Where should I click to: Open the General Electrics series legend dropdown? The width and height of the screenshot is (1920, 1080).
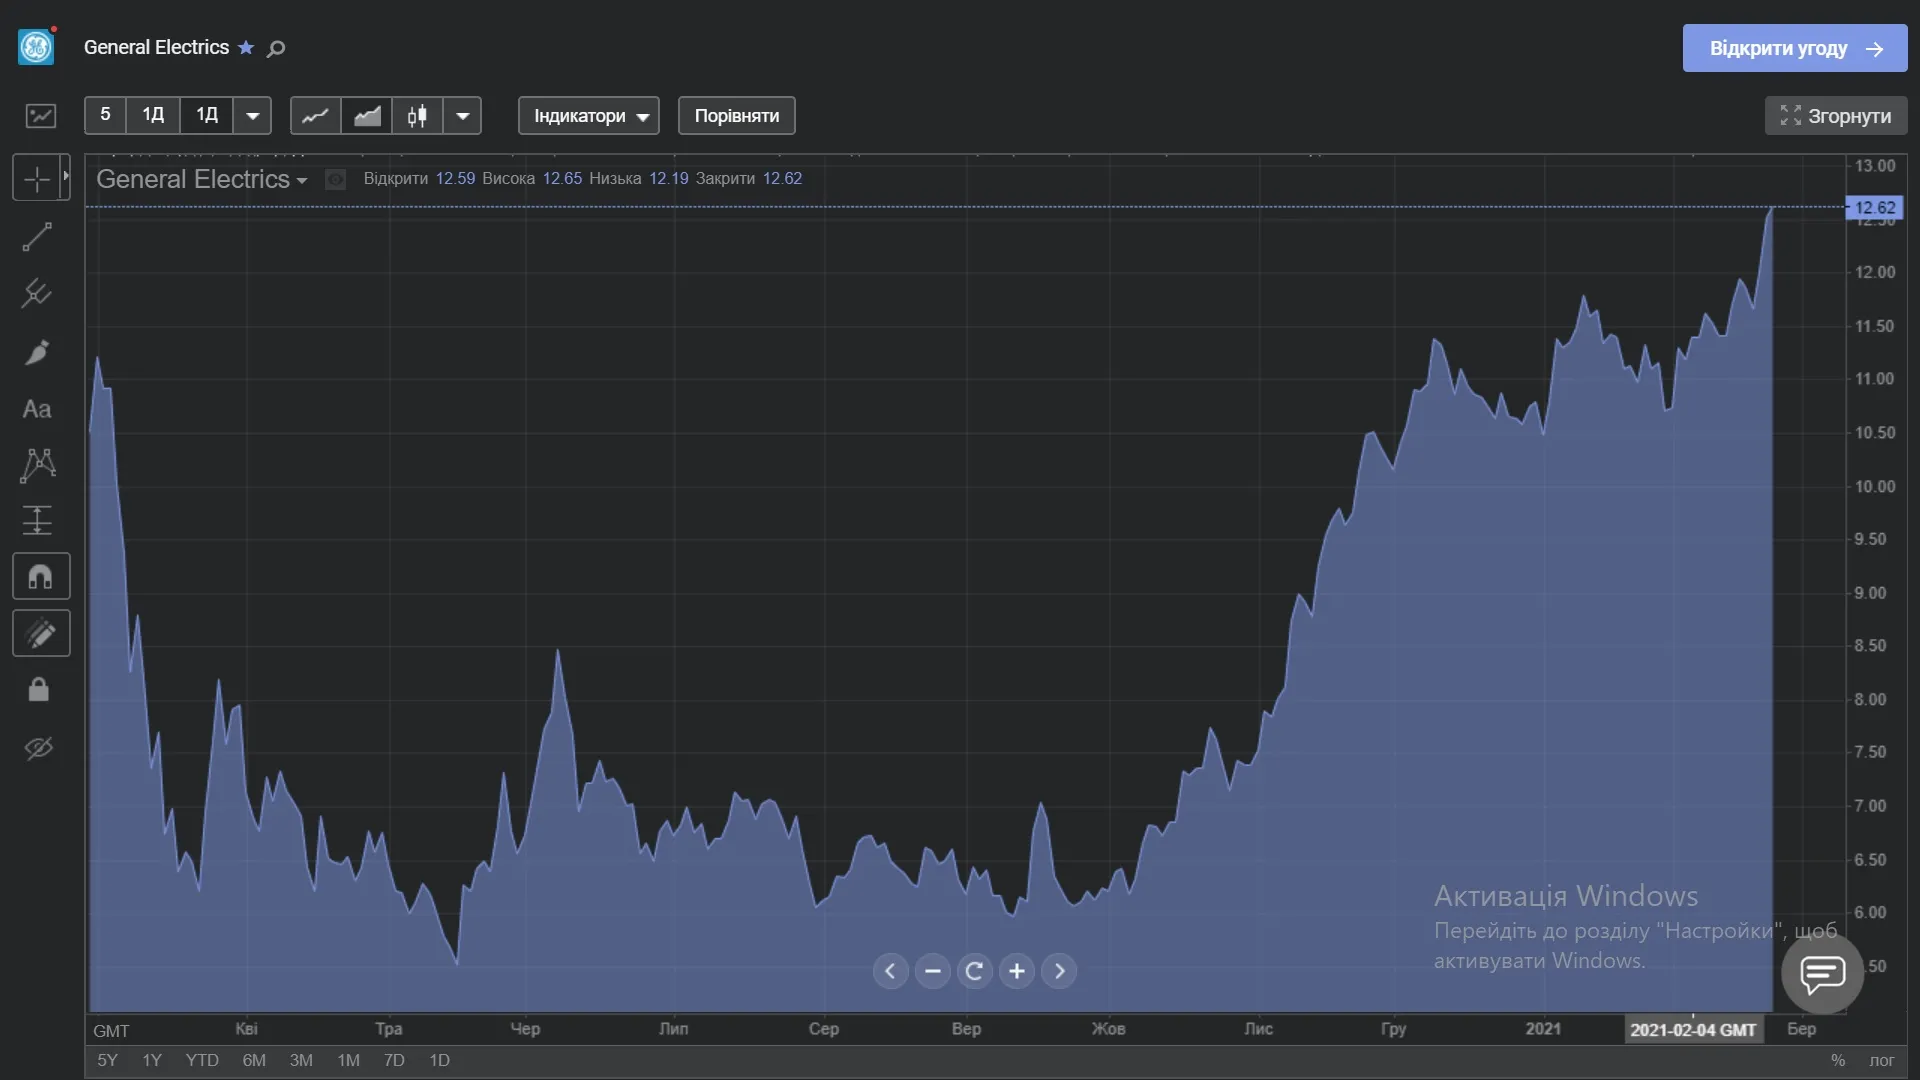tap(301, 181)
